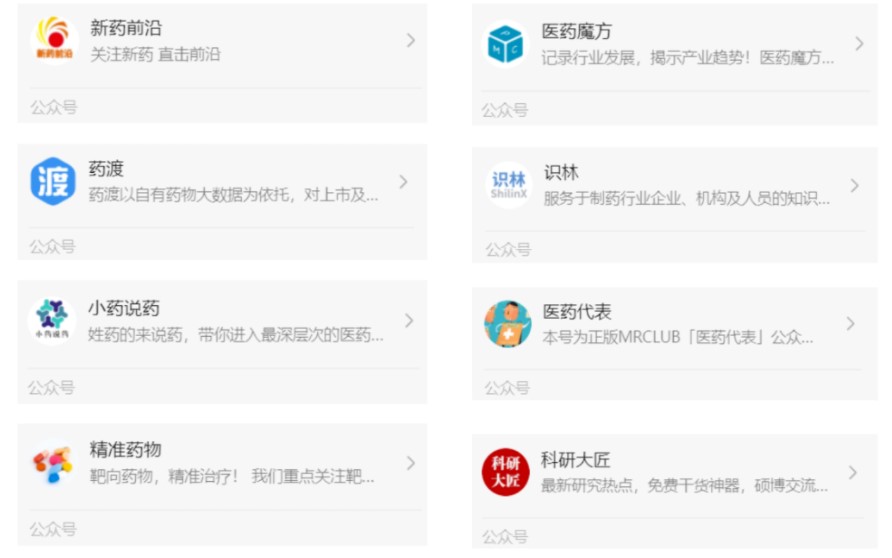Open the chevron on 识林 card

854,185
